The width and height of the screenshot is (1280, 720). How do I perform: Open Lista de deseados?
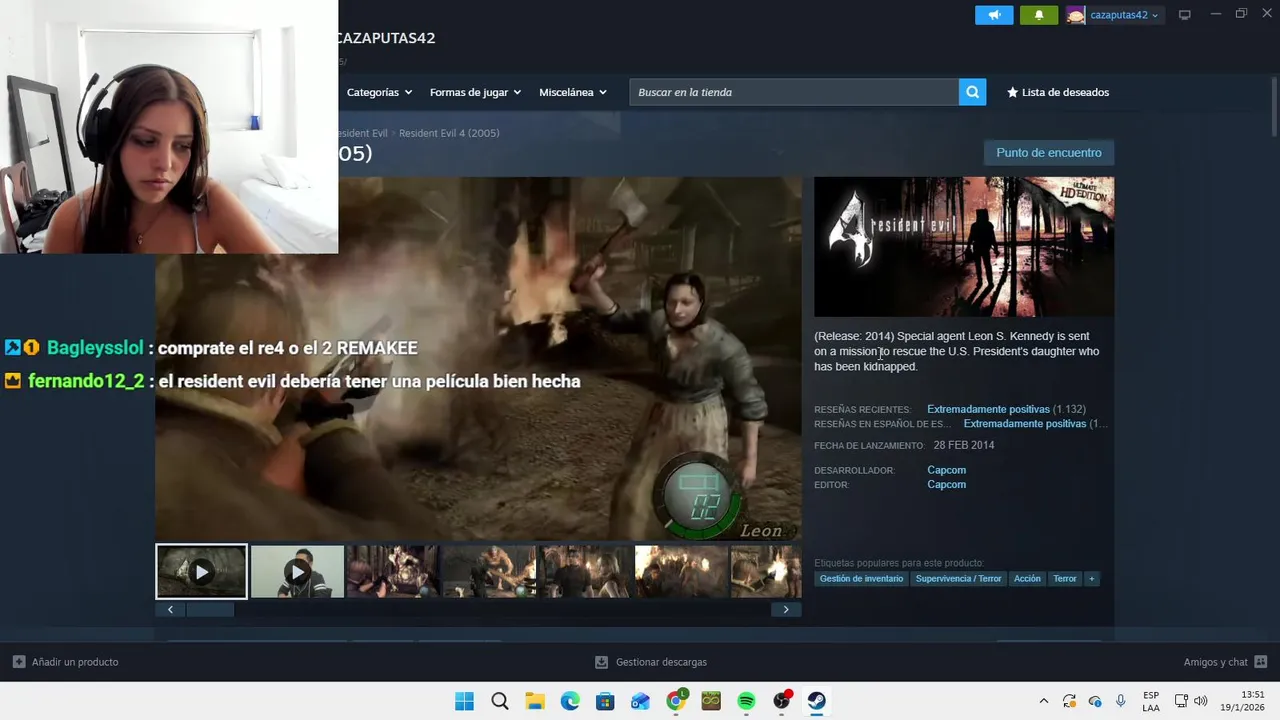coord(1058,92)
